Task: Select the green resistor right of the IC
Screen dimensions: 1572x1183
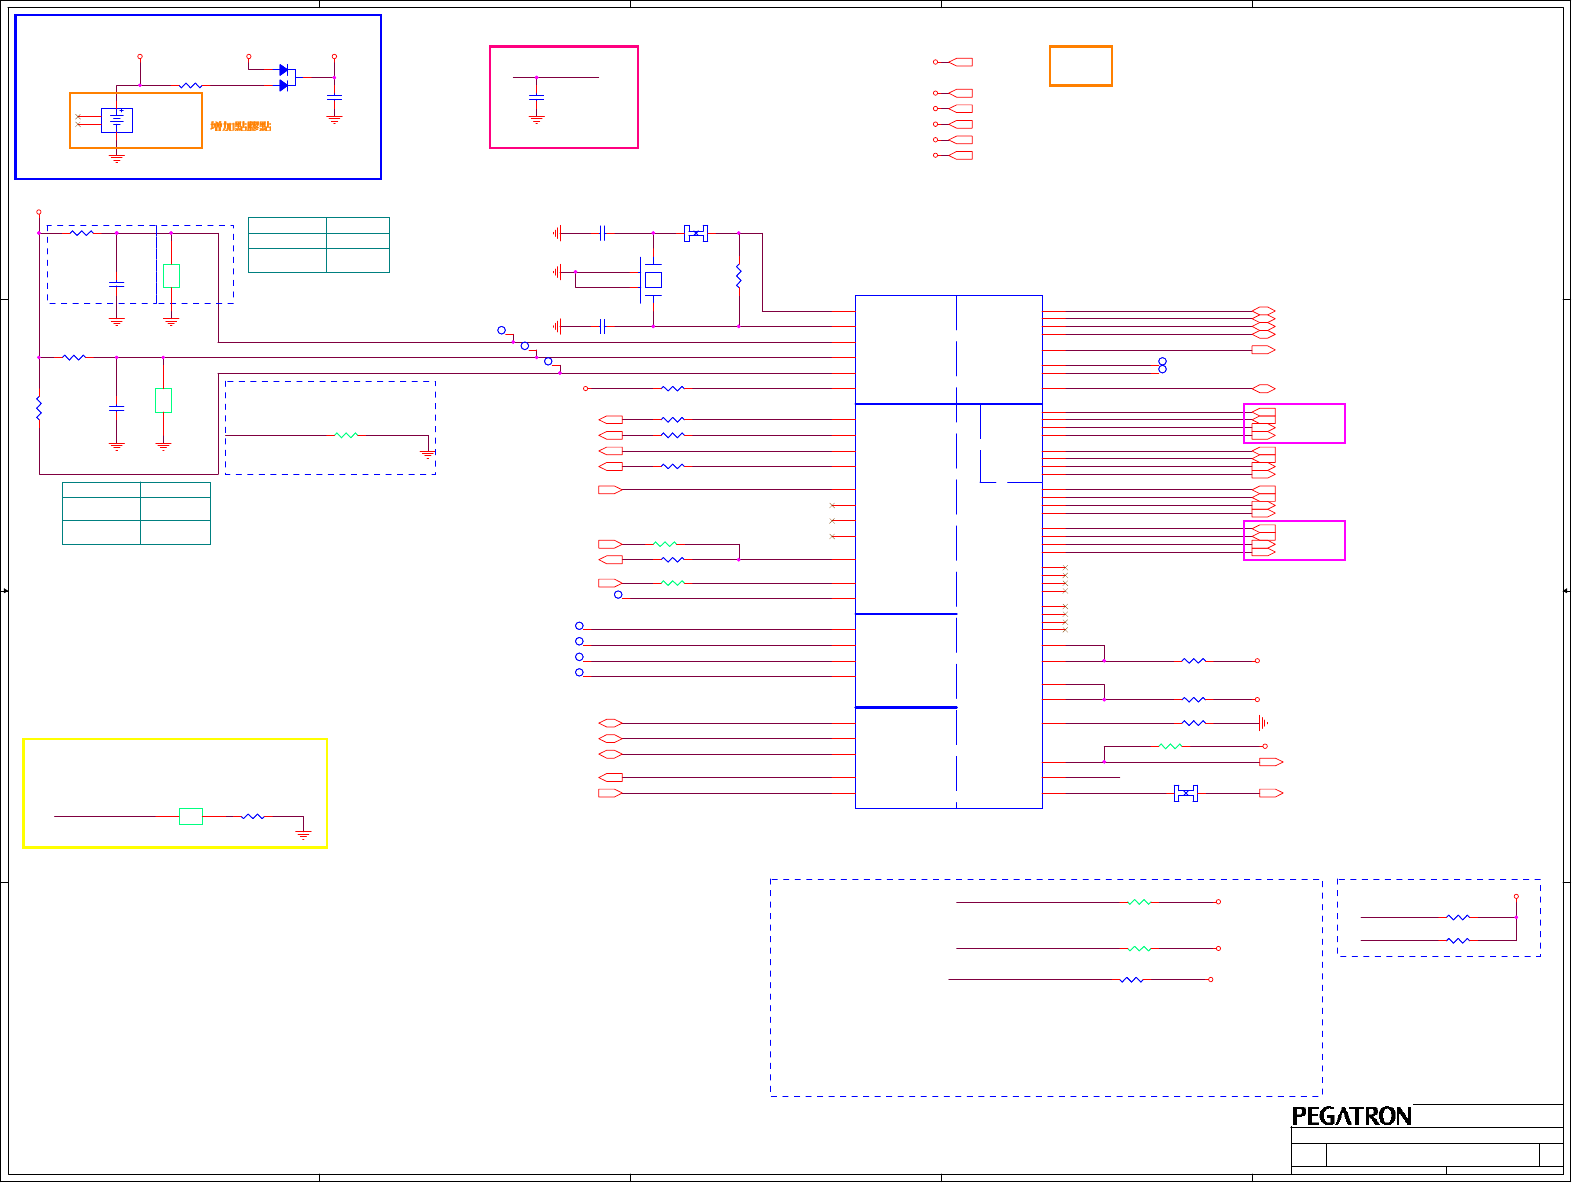Action: [x=1170, y=746]
